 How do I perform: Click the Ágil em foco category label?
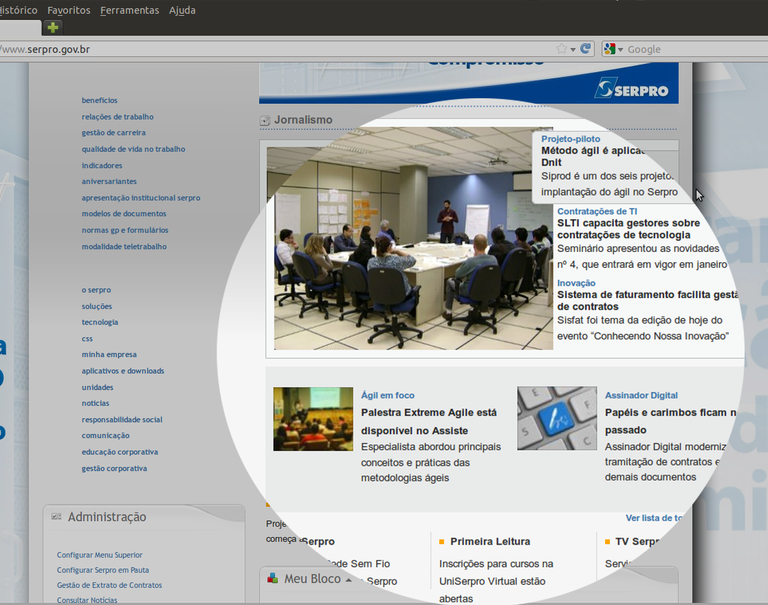coord(387,395)
